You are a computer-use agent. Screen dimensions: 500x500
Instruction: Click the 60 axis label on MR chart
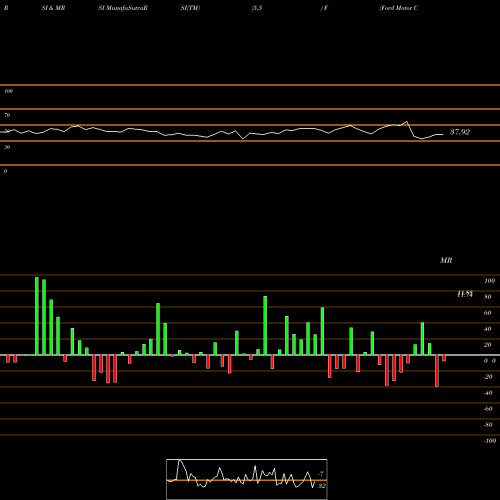(x=488, y=313)
